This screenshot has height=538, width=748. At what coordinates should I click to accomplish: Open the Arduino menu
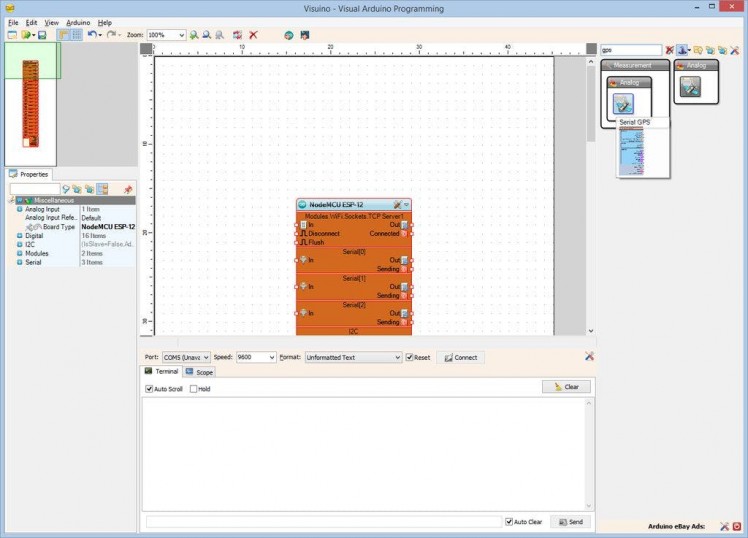pyautogui.click(x=78, y=22)
